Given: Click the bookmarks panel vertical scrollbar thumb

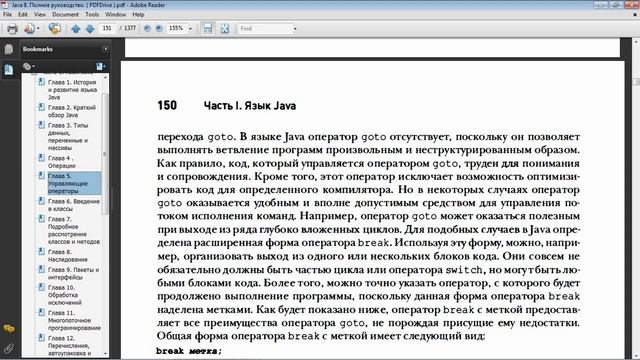Looking at the screenshot, I should tap(105, 153).
